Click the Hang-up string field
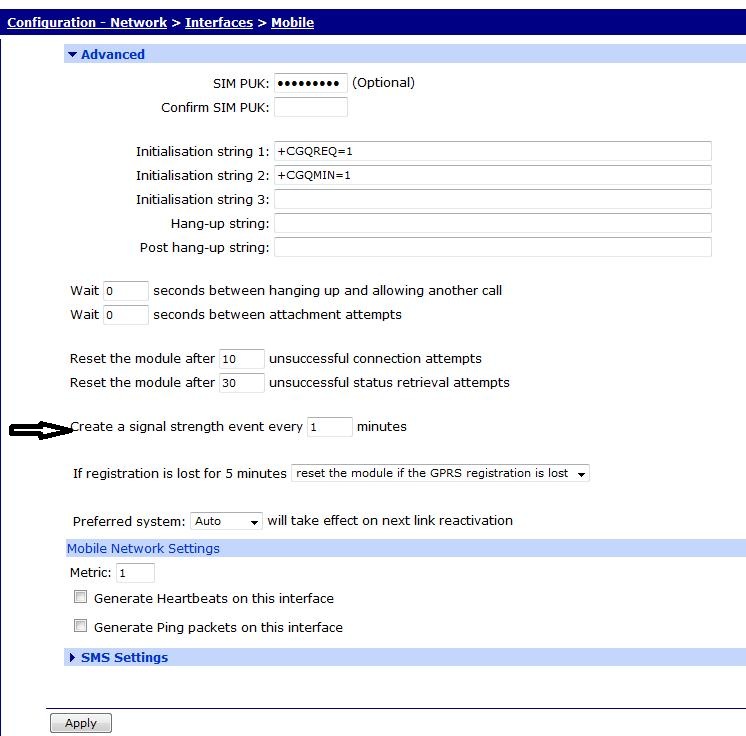 (x=492, y=224)
